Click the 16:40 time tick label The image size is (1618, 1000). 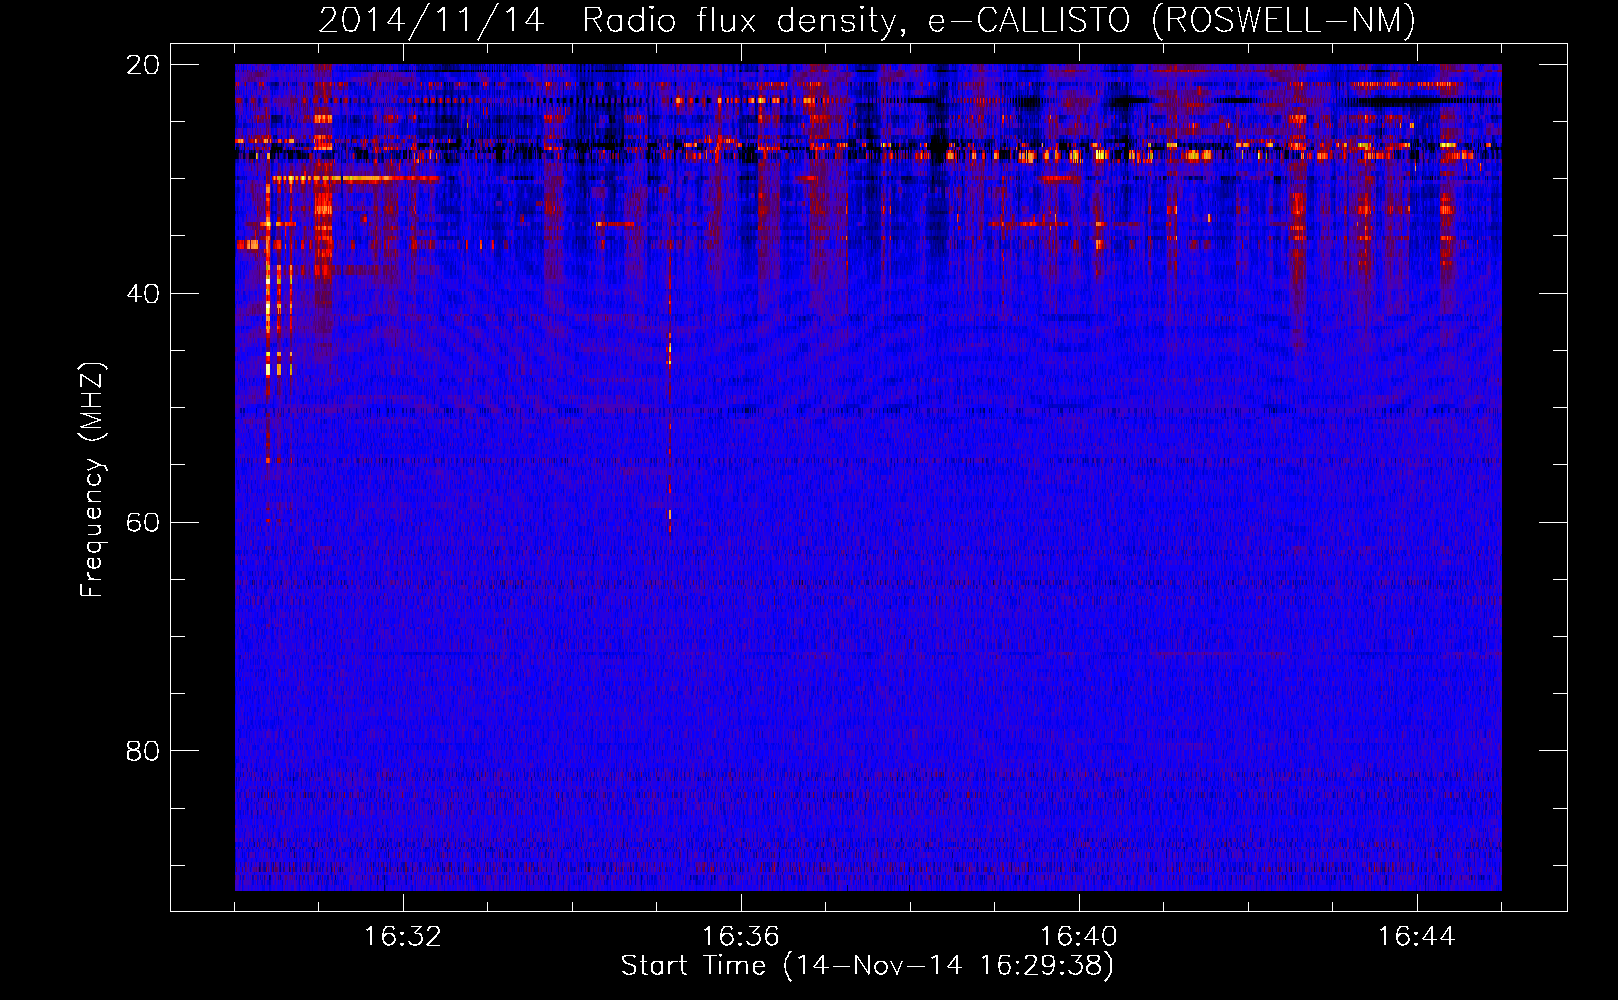pyautogui.click(x=1079, y=937)
